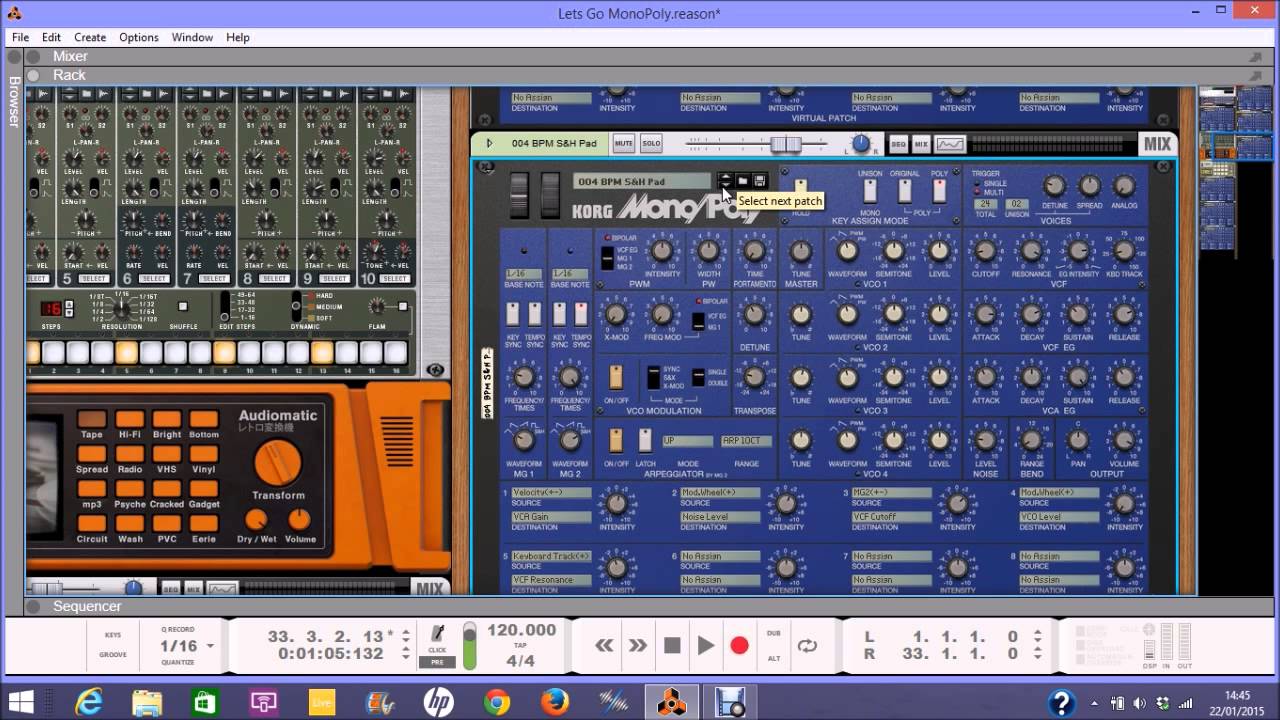This screenshot has width=1280, height=720.
Task: Select the Eerie preset on Audiomatic
Action: pyautogui.click(x=204, y=523)
